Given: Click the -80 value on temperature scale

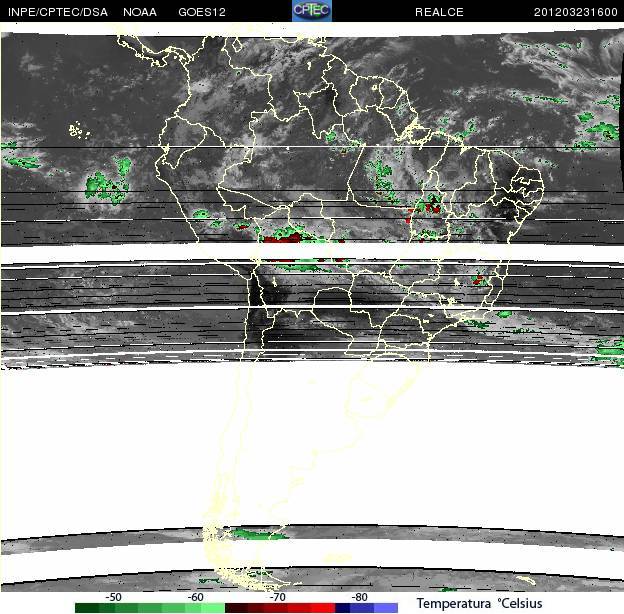Looking at the screenshot, I should [359, 597].
